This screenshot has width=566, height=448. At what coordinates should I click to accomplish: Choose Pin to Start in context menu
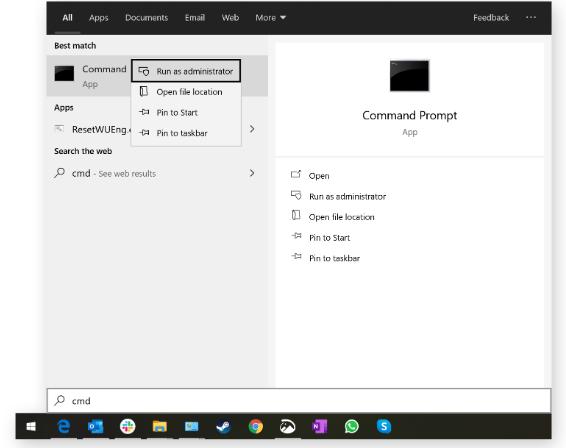click(186, 112)
